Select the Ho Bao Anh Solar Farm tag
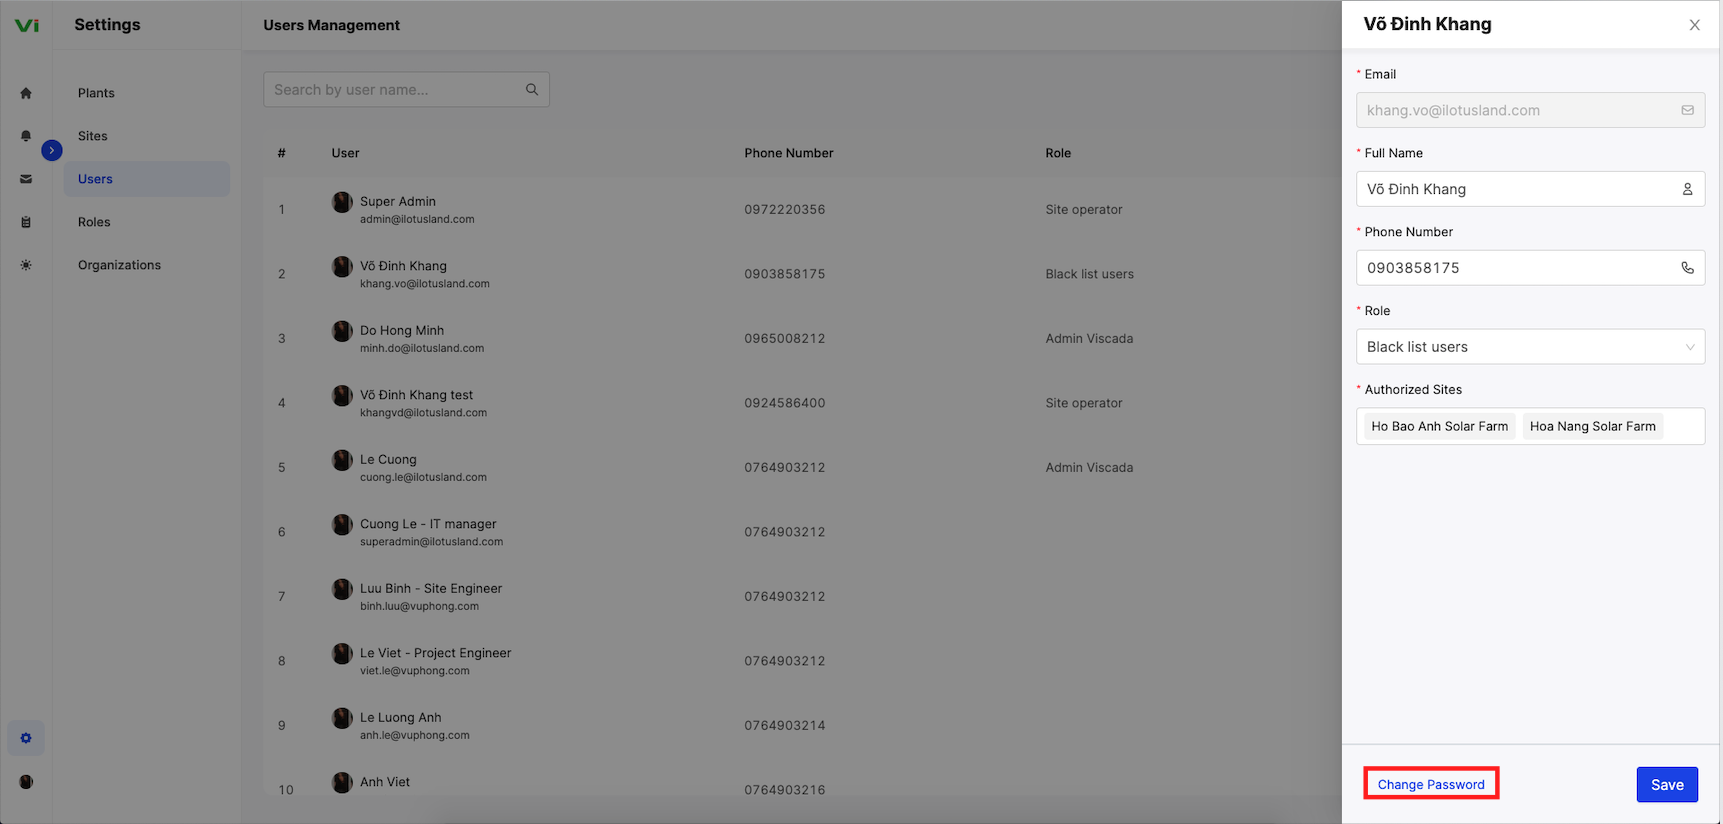 point(1439,426)
